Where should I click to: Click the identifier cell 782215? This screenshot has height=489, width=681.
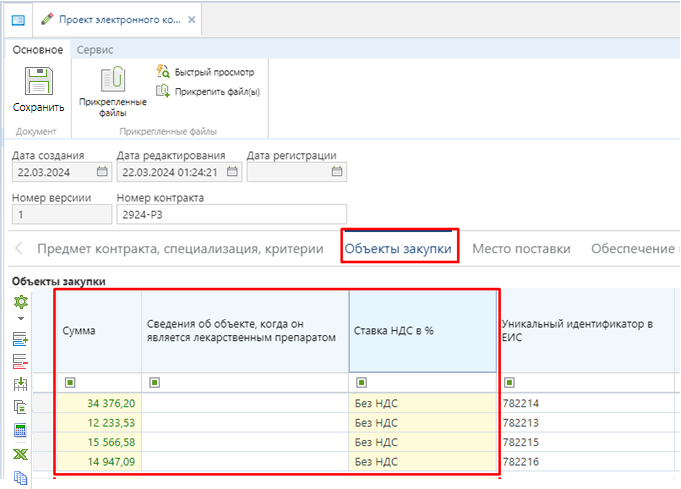coord(586,442)
